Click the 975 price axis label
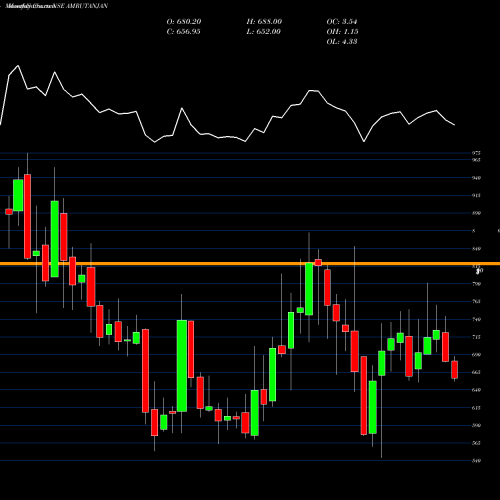This screenshot has height=500, width=500. point(476,153)
